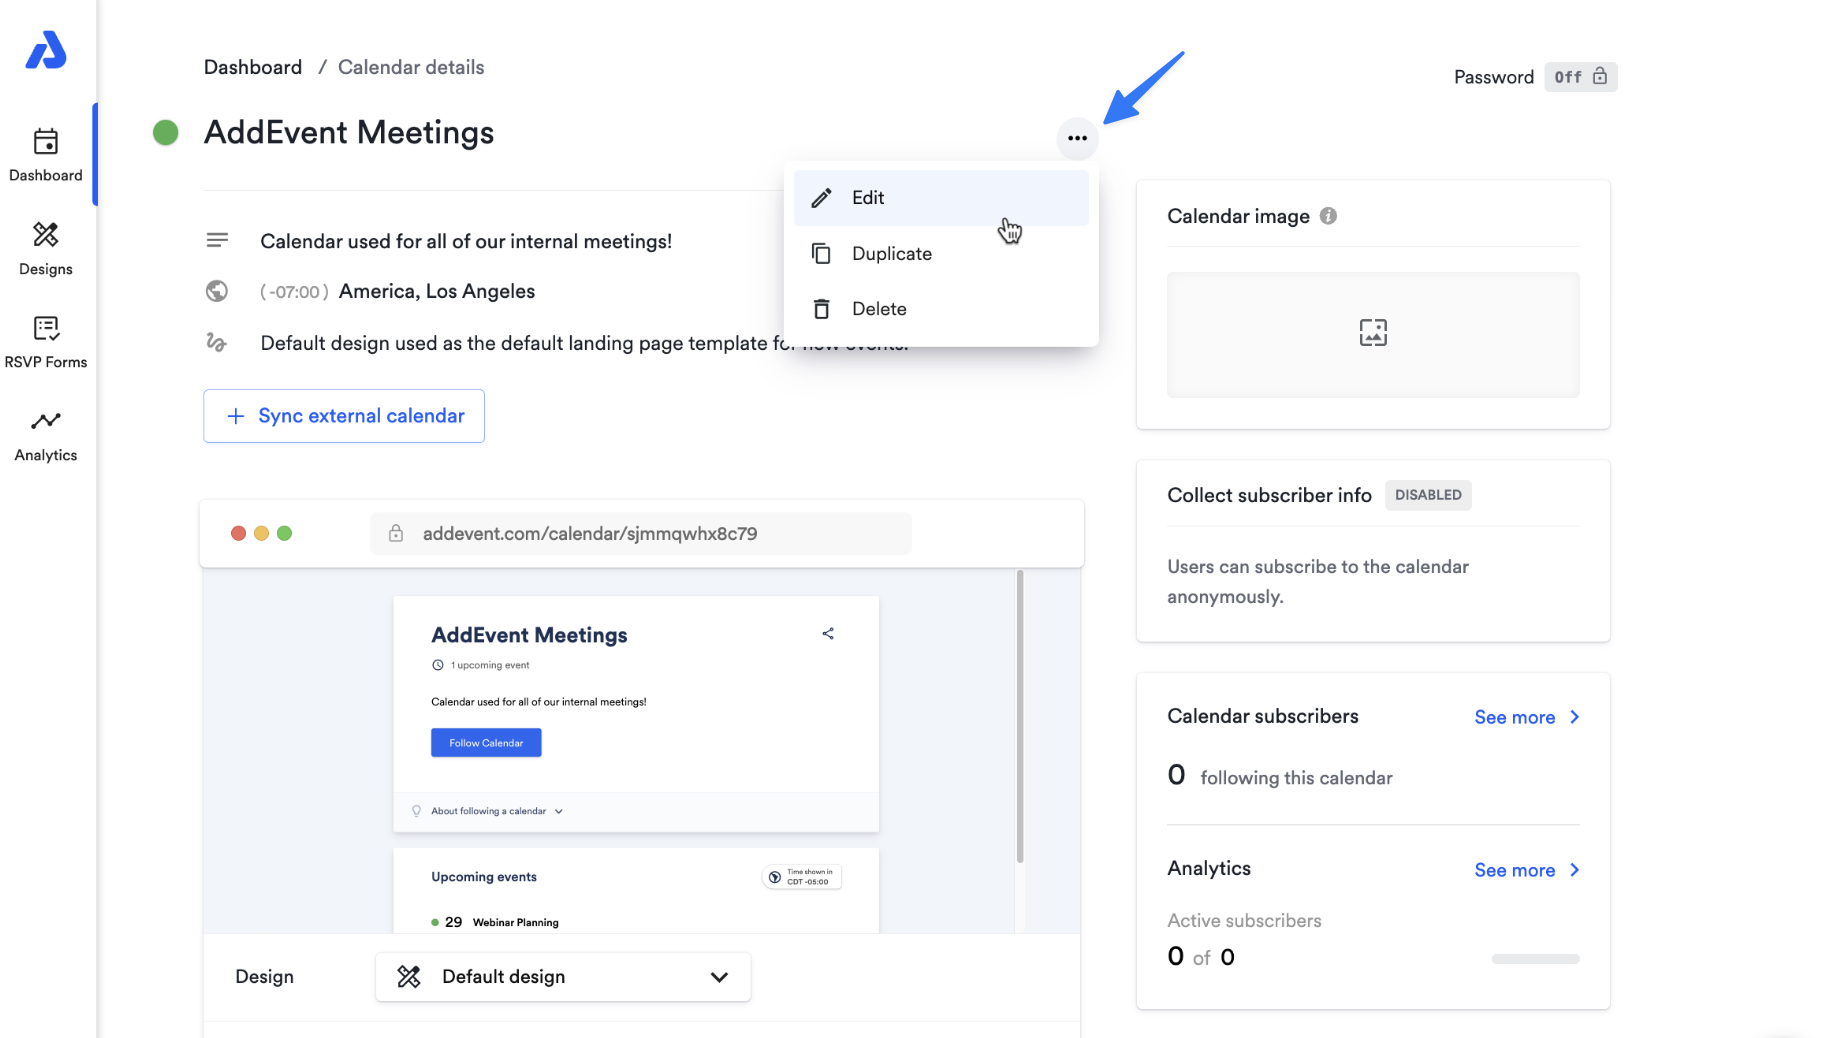The image size is (1838, 1038).
Task: Choose Duplicate from the options menu
Action: tap(941, 254)
